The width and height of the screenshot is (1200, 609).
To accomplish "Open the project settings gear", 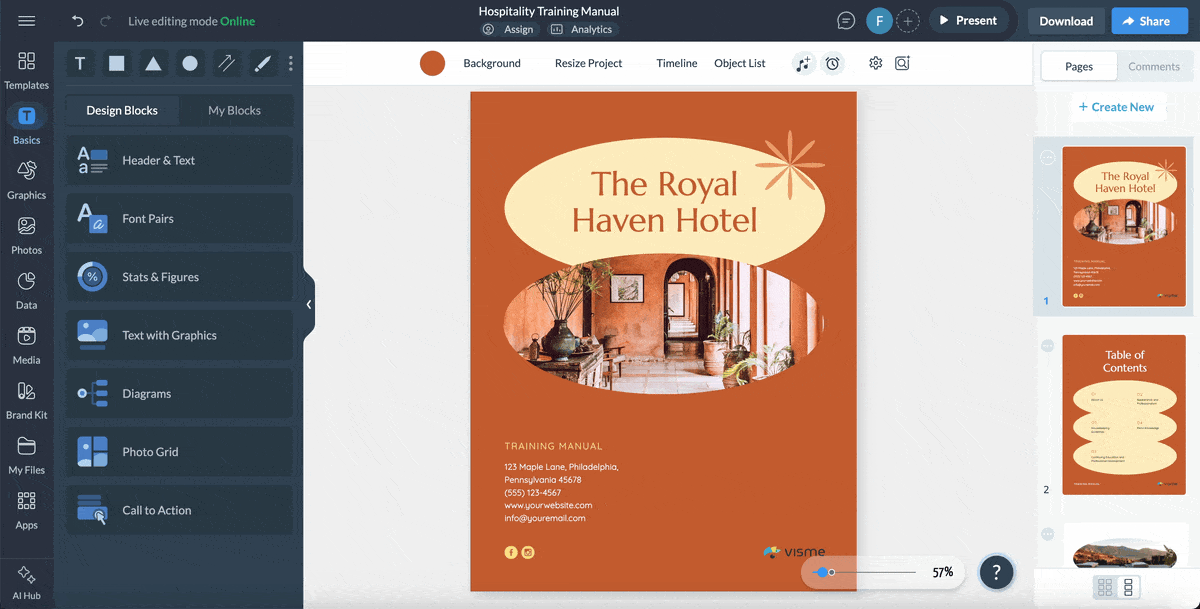I will (875, 63).
